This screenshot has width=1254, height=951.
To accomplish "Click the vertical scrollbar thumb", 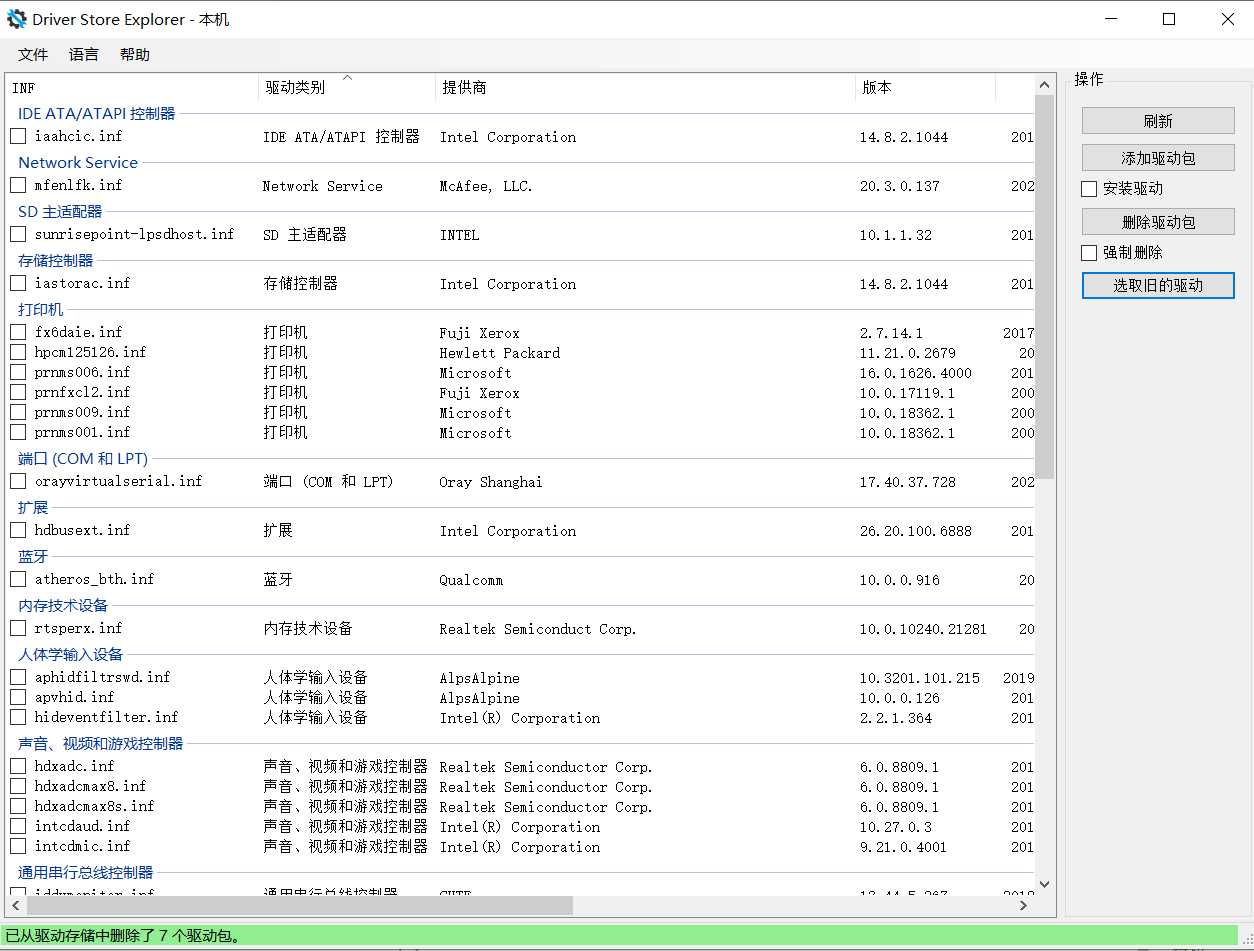I will (x=1045, y=287).
